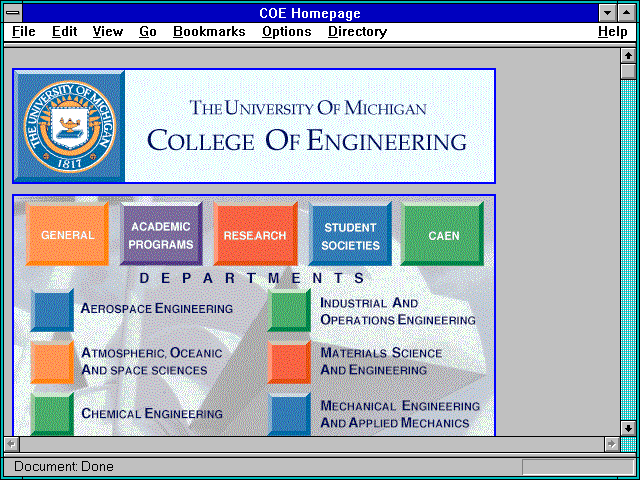Open the Options menu

(x=287, y=32)
